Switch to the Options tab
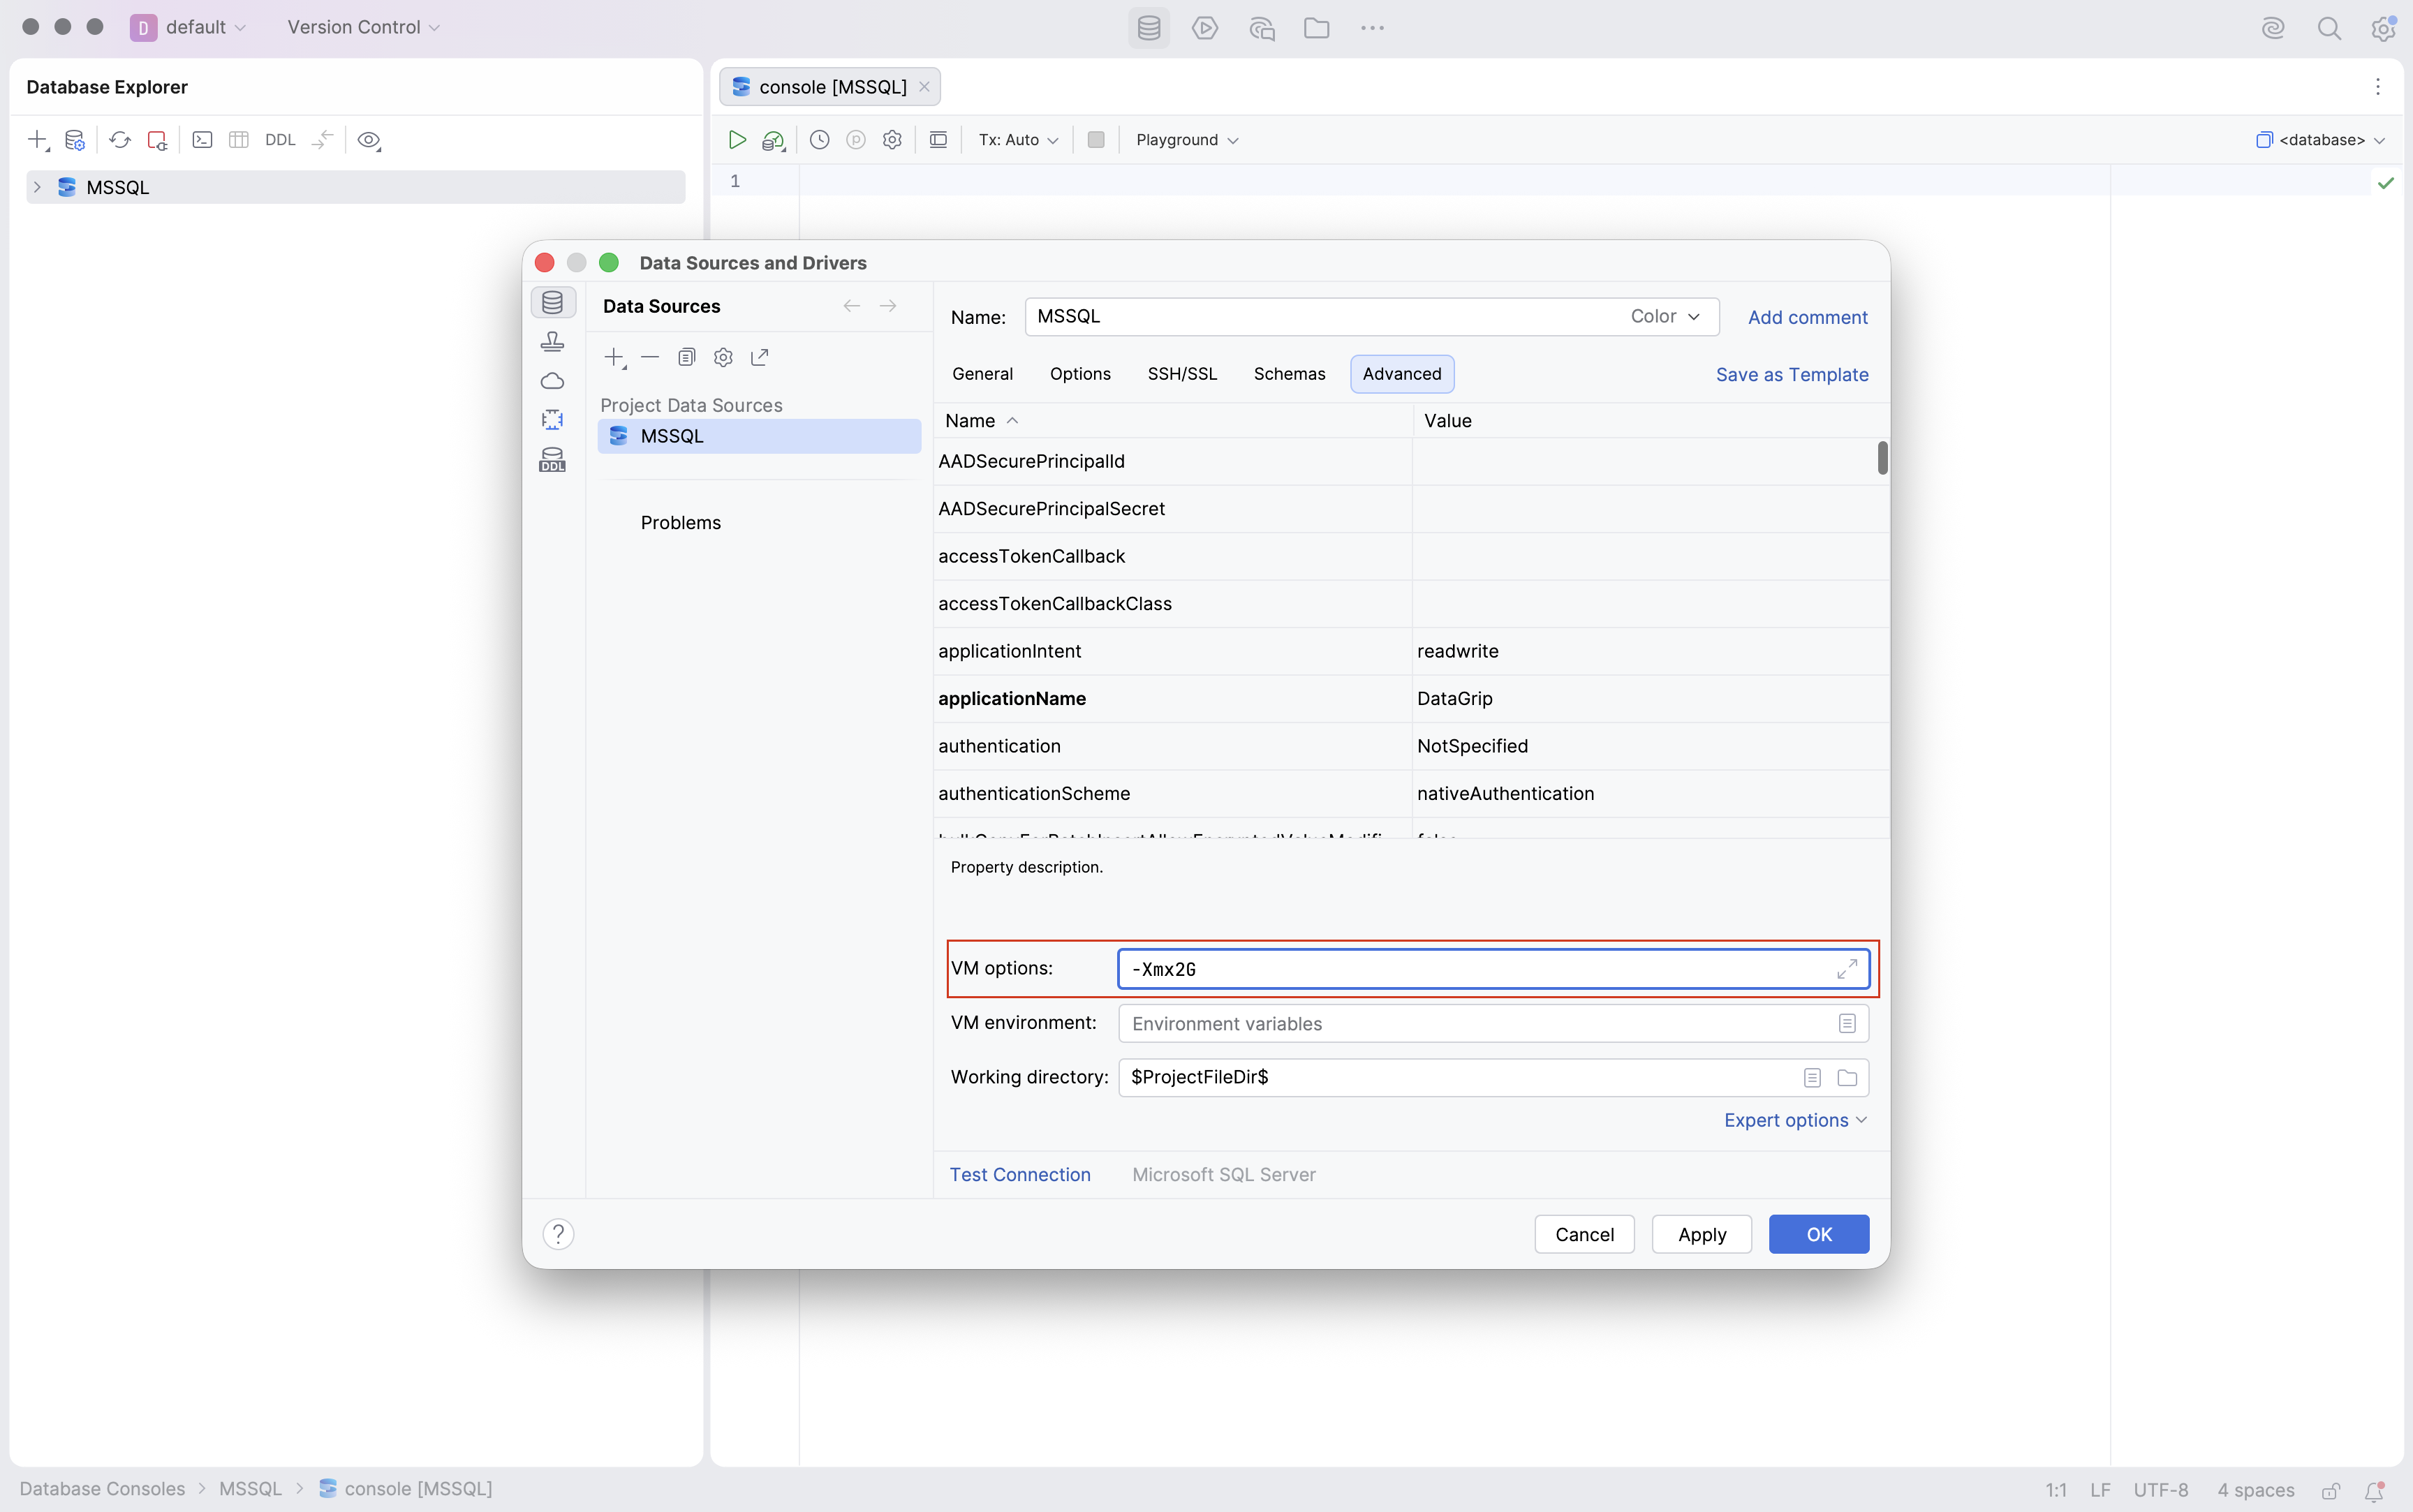The width and height of the screenshot is (2413, 1512). click(1080, 374)
